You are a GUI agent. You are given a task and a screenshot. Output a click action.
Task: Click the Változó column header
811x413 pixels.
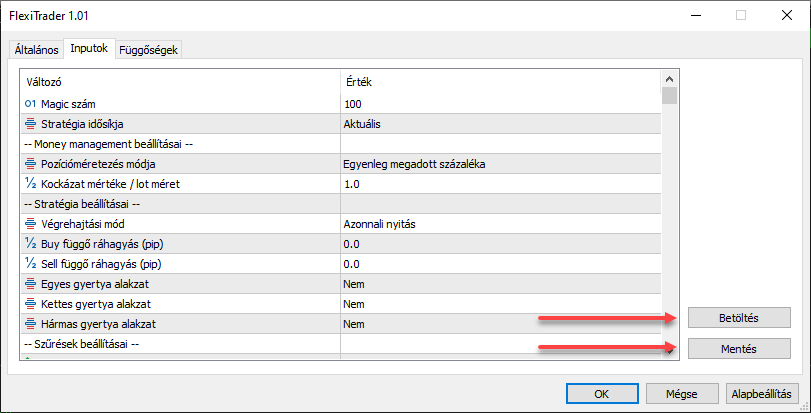[x=180, y=82]
